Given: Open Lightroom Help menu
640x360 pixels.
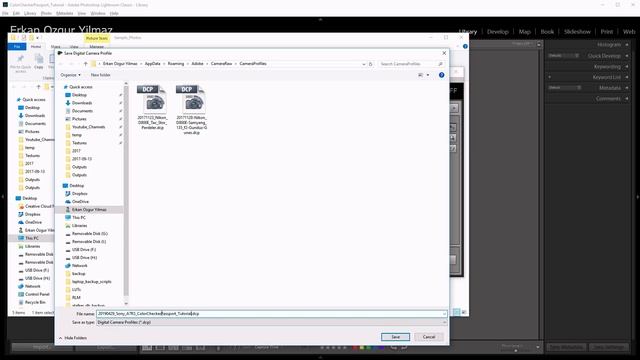Looking at the screenshot, I should pyautogui.click(x=114, y=13).
